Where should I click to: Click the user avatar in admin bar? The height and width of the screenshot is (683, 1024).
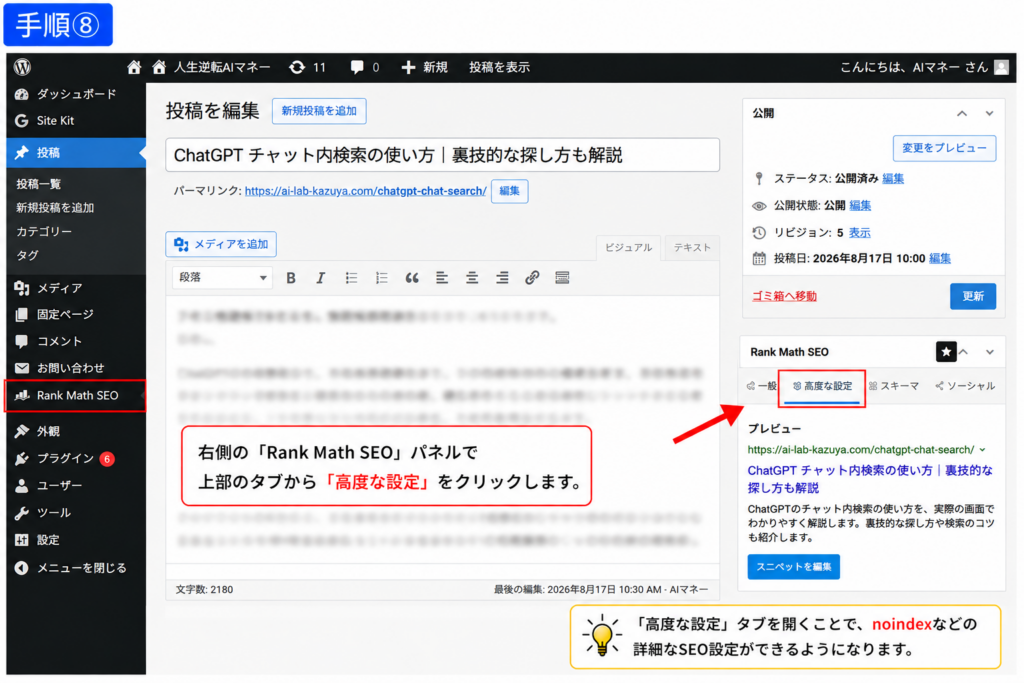point(1001,67)
